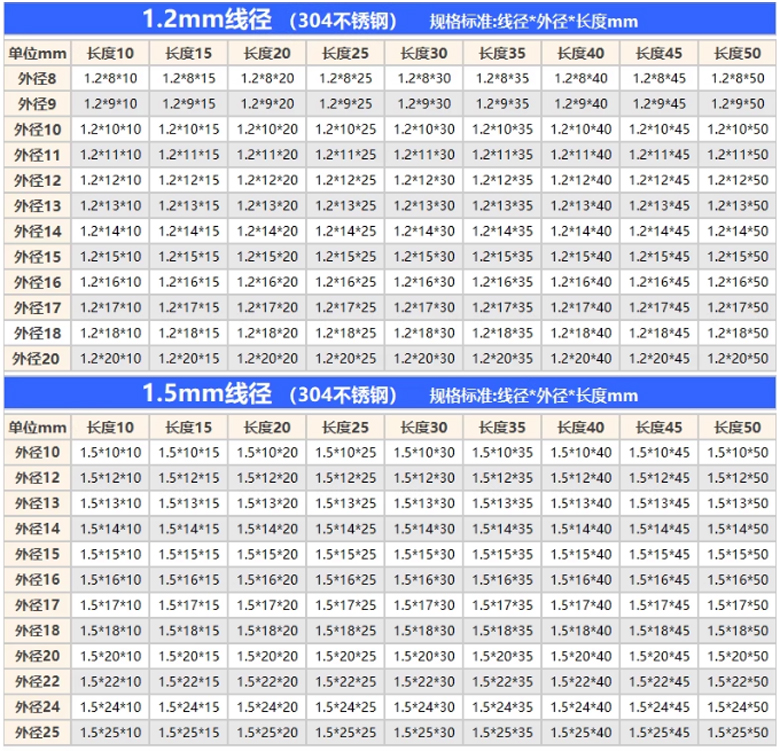Choose the 1.5*25*50 cell
Screen dimensions: 780x751
[737, 733]
